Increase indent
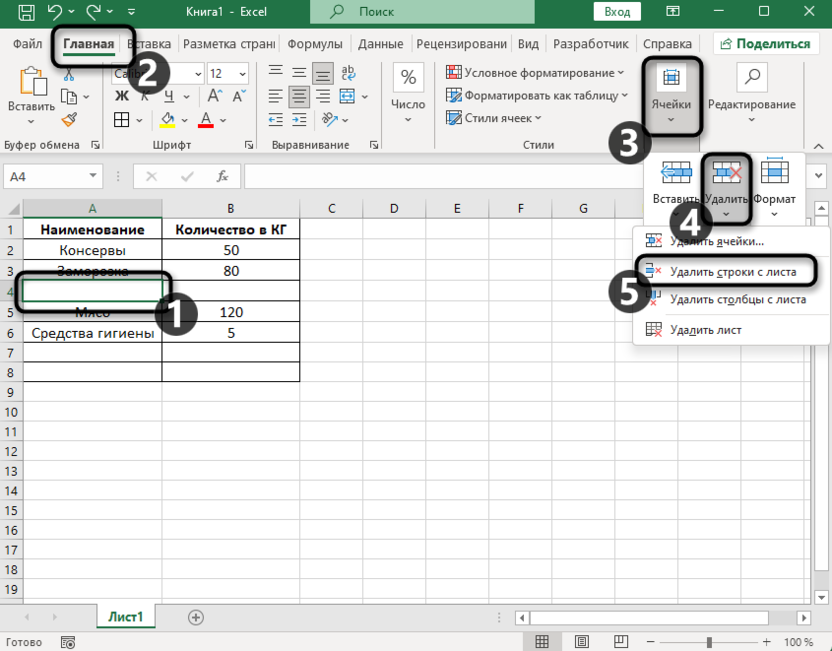The width and height of the screenshot is (832, 651). point(299,120)
